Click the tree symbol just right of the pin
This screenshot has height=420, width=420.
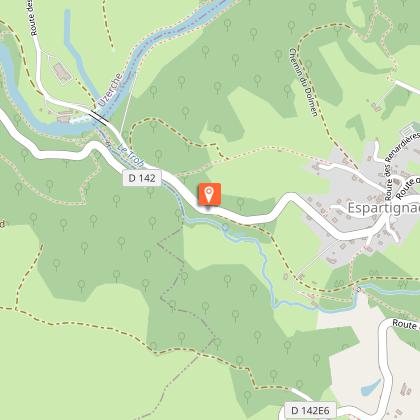(x=240, y=203)
